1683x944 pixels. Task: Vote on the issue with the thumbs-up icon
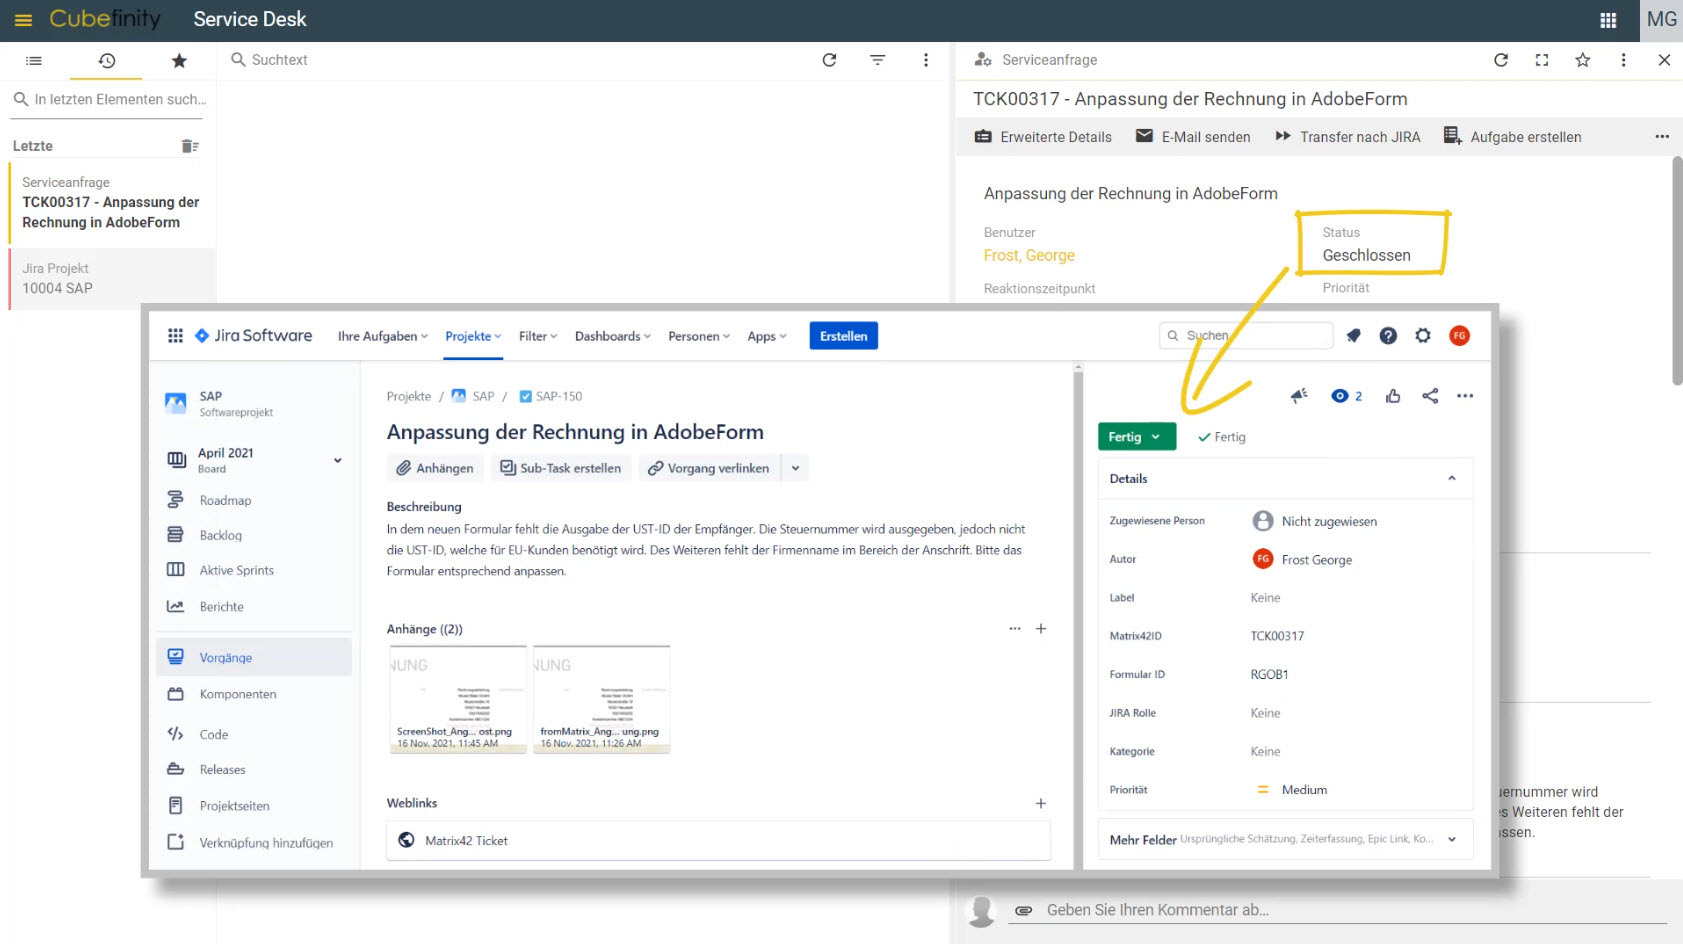(x=1393, y=396)
